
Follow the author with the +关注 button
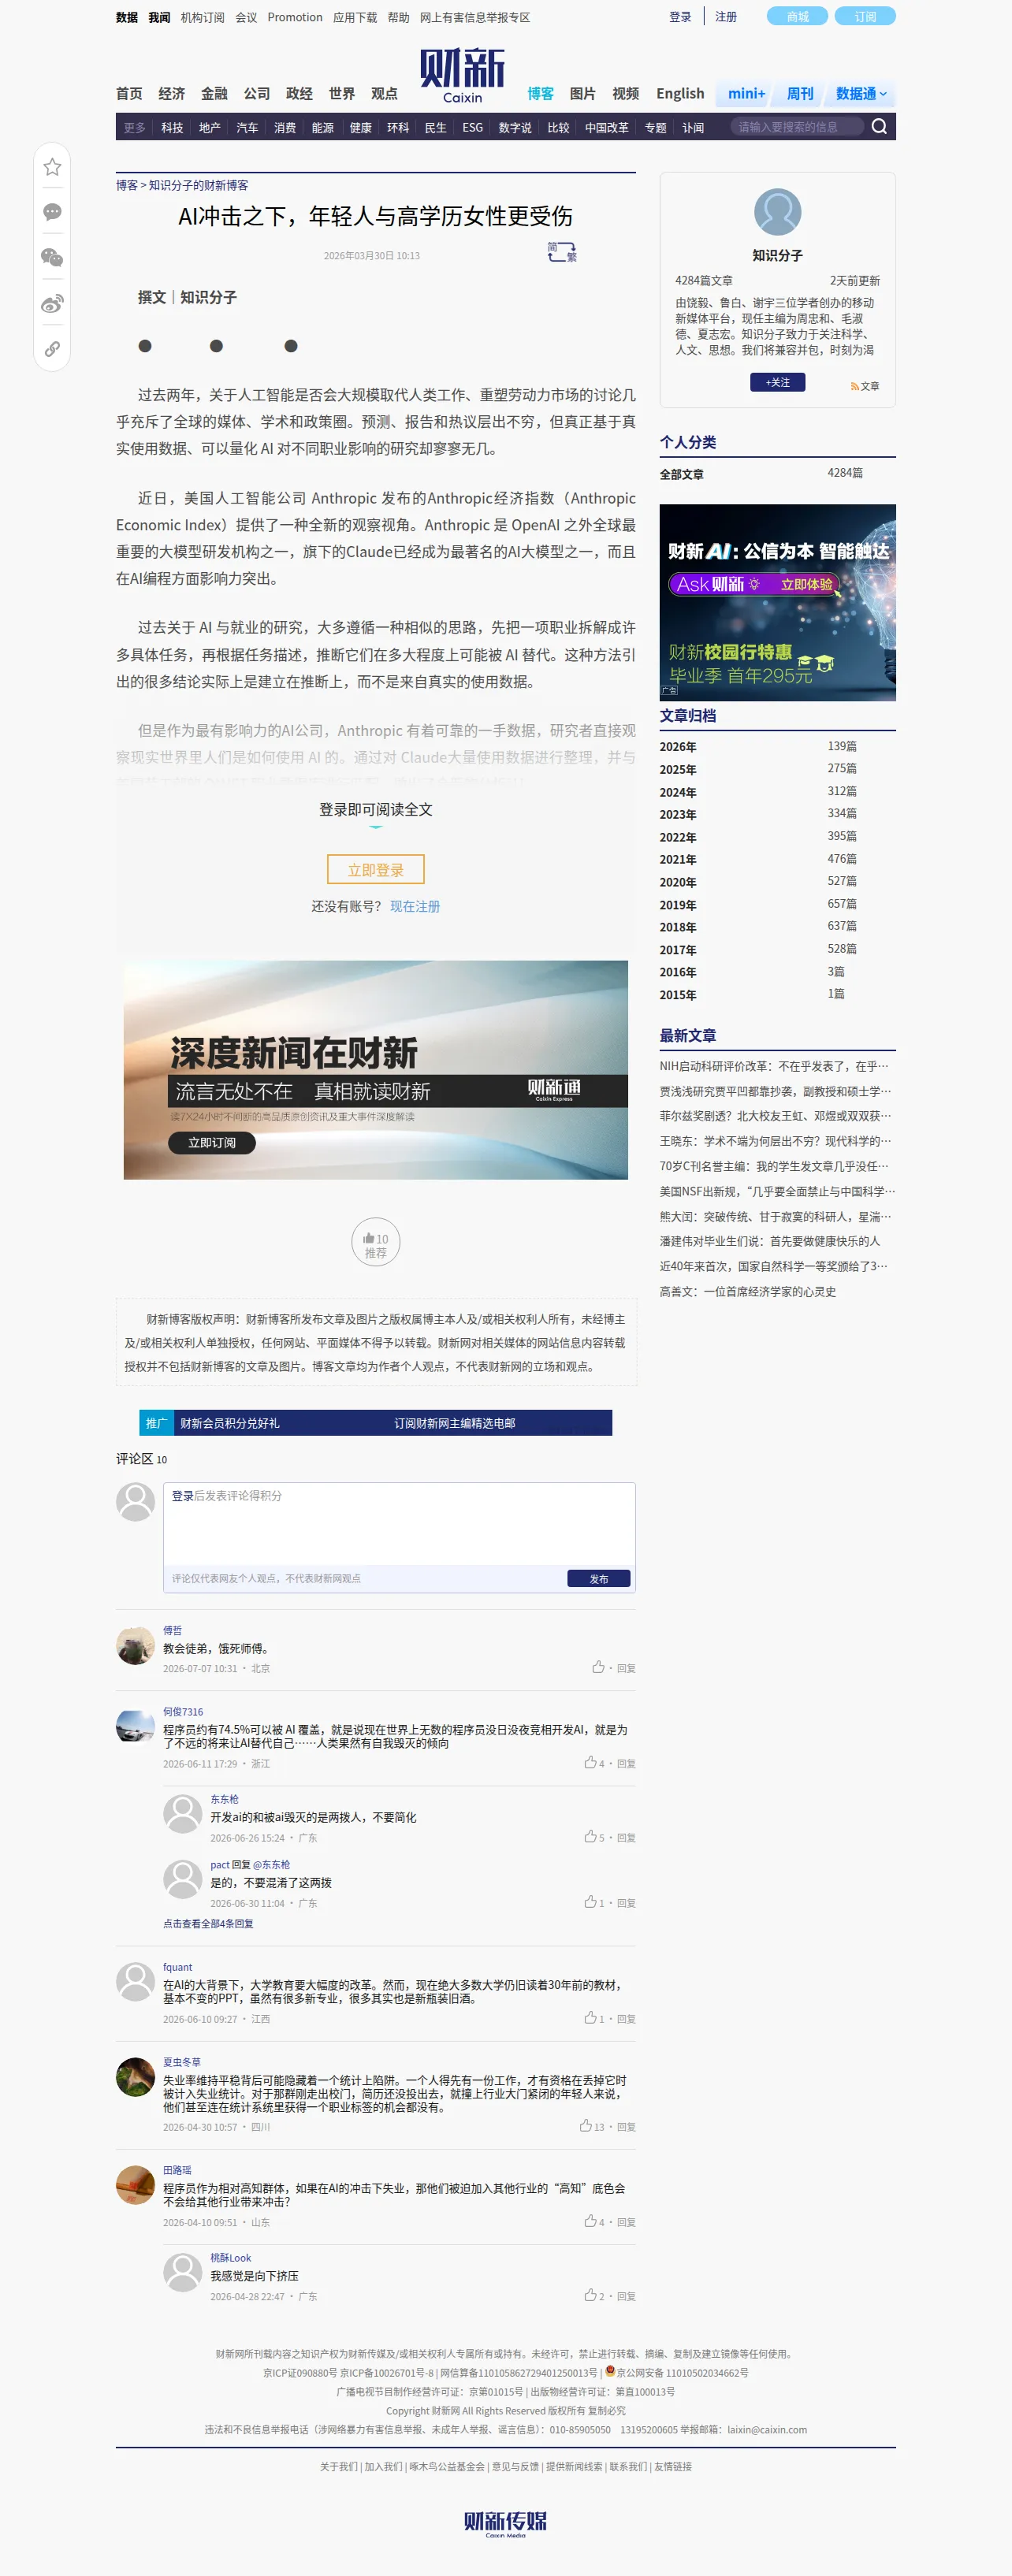pos(777,382)
